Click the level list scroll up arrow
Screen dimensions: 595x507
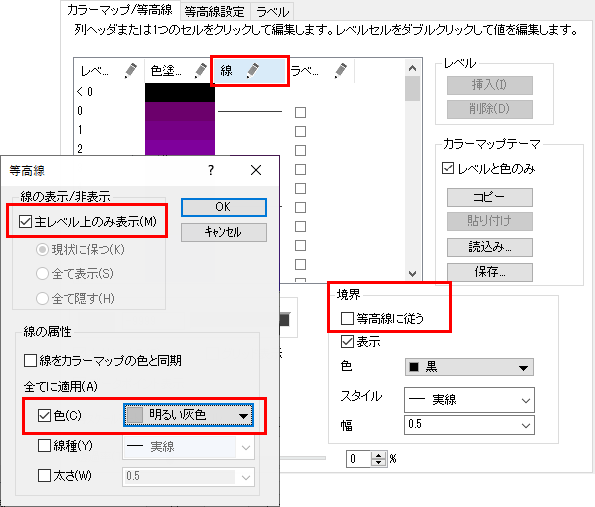pos(412,68)
